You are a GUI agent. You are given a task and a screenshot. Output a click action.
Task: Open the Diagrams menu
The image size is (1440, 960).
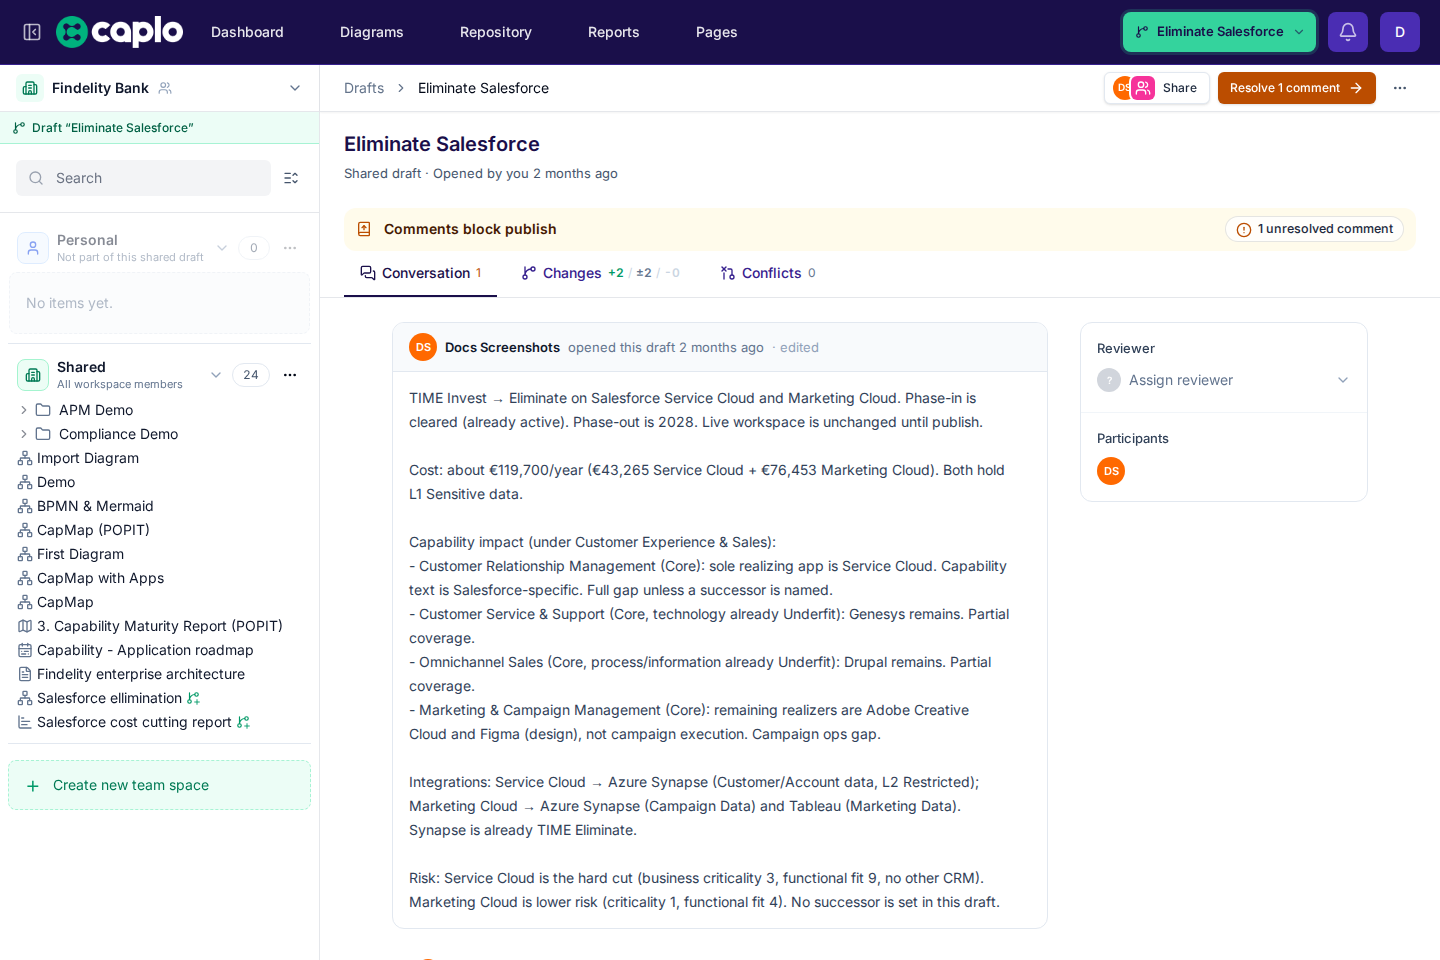[372, 32]
